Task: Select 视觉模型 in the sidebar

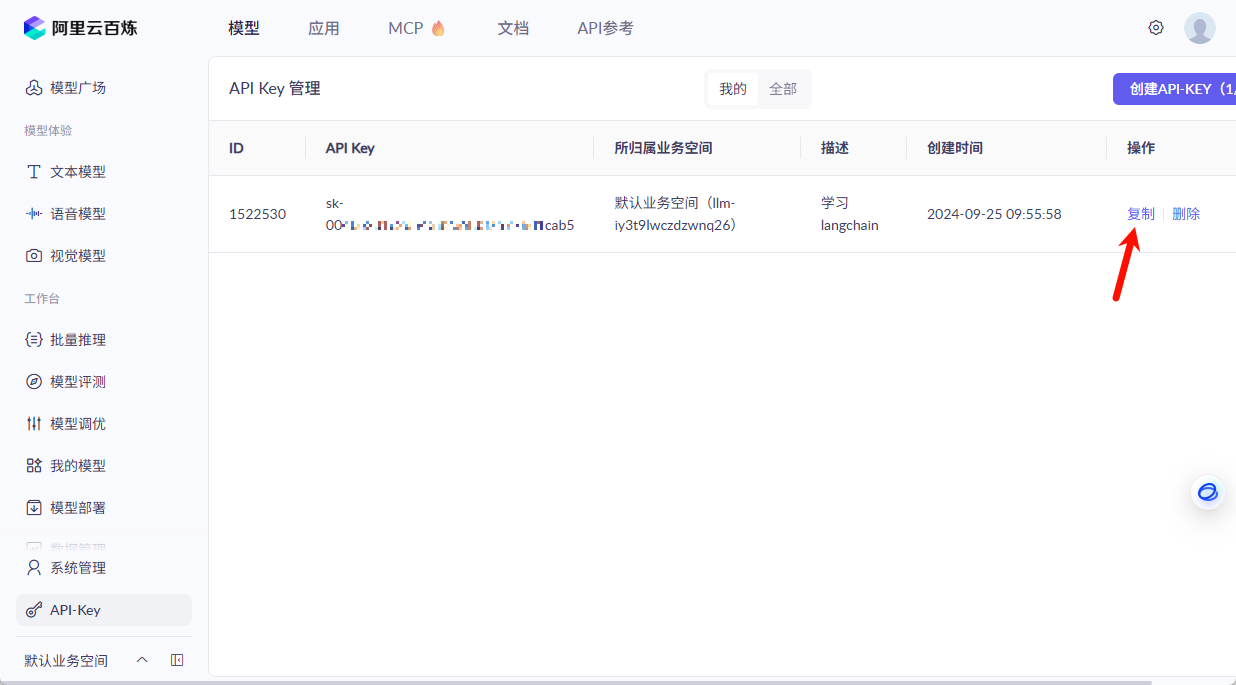Action: point(104,256)
